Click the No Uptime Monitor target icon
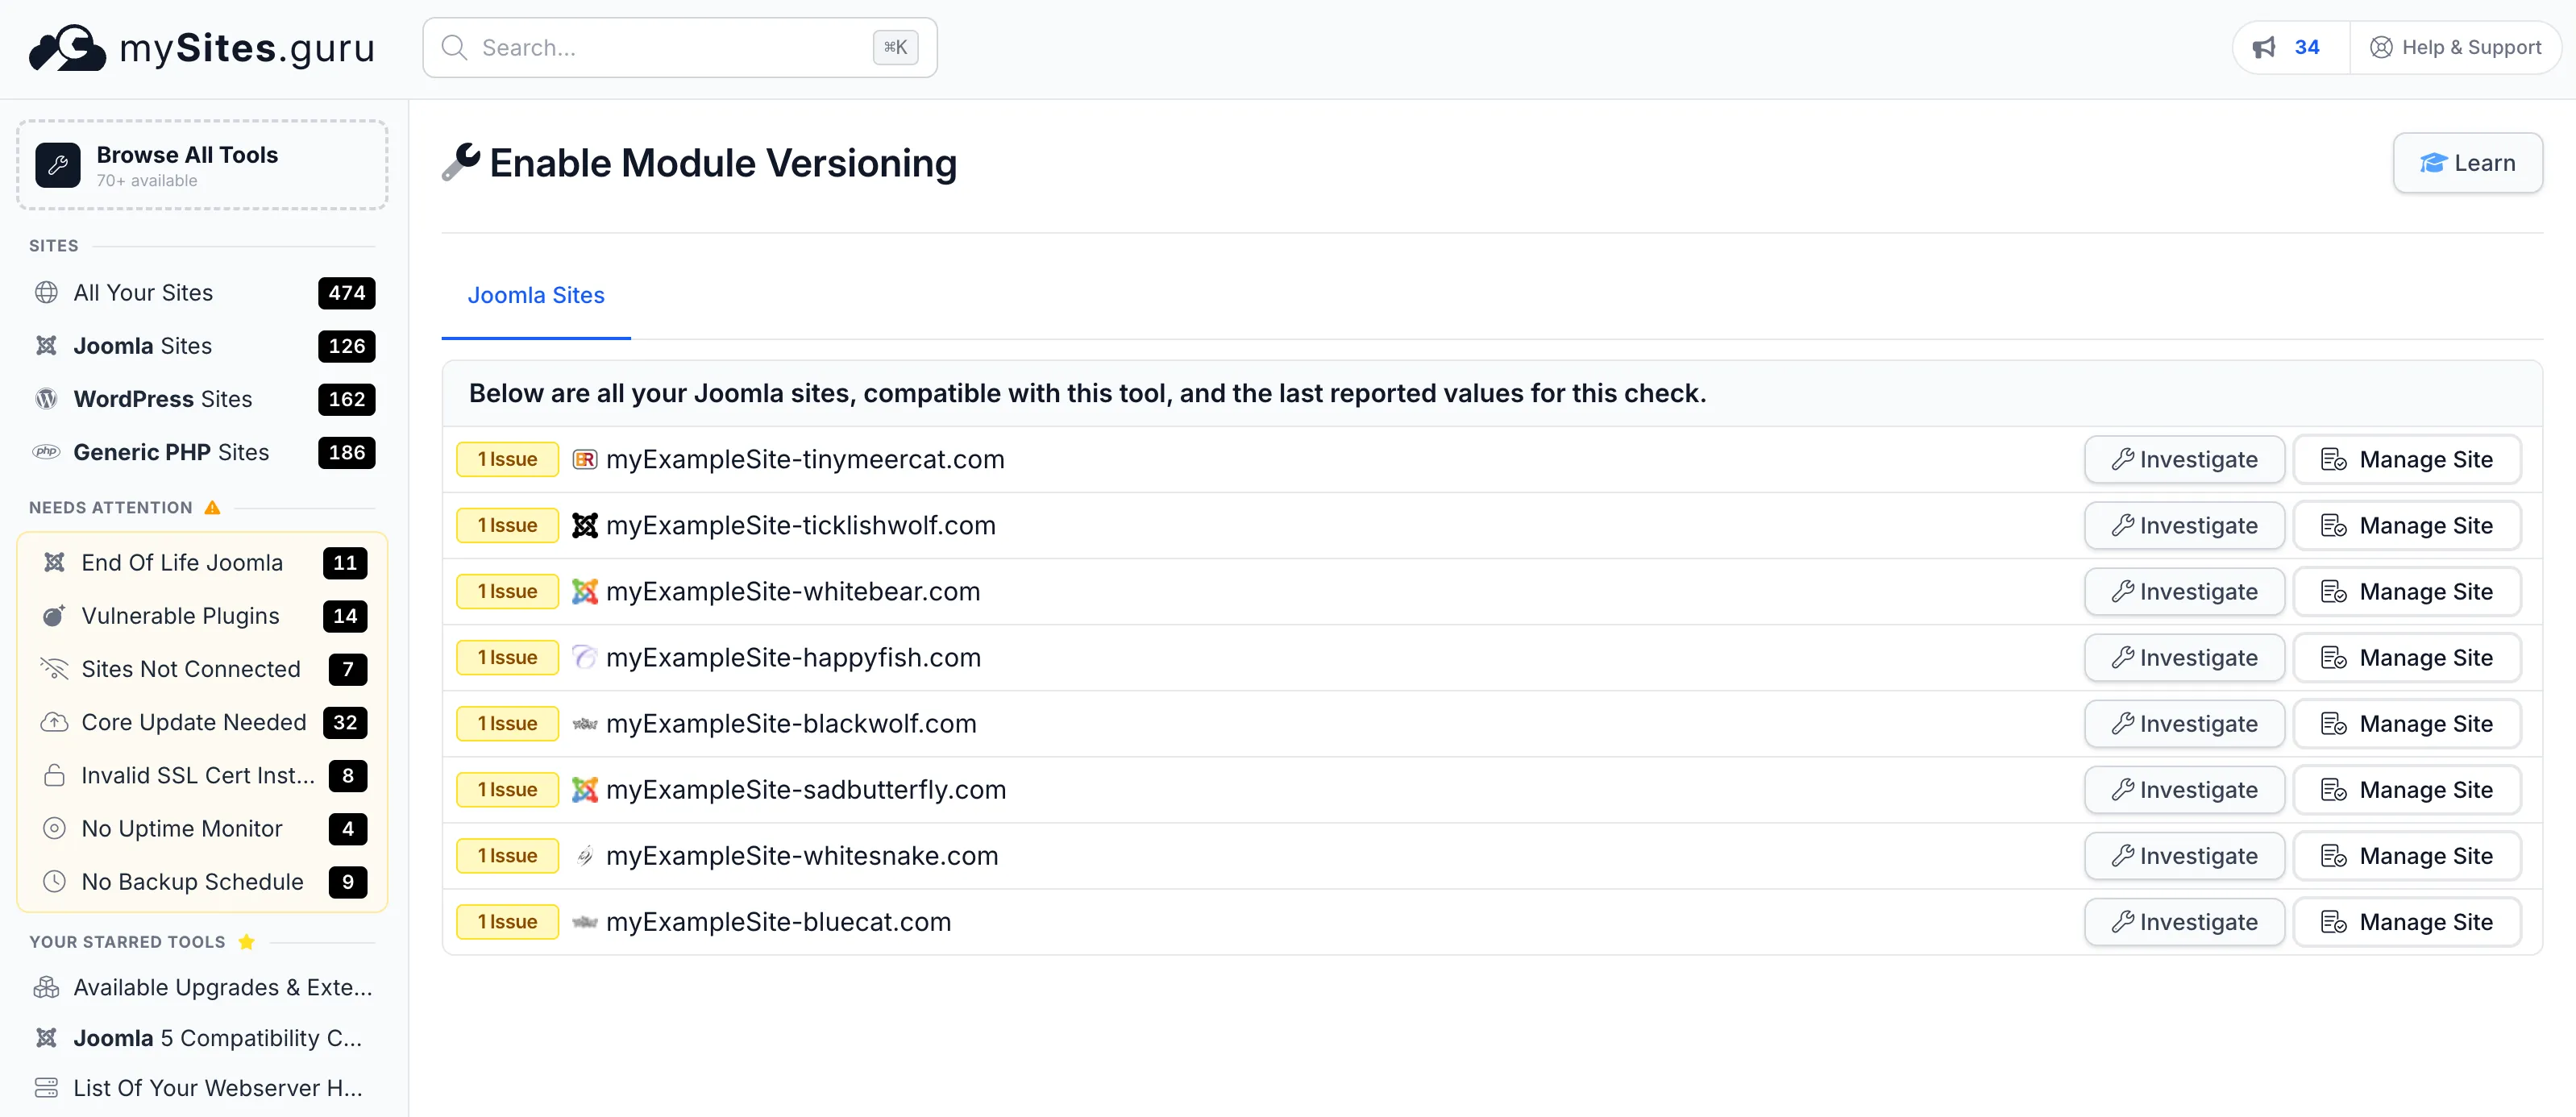2576x1117 pixels. tap(54, 828)
